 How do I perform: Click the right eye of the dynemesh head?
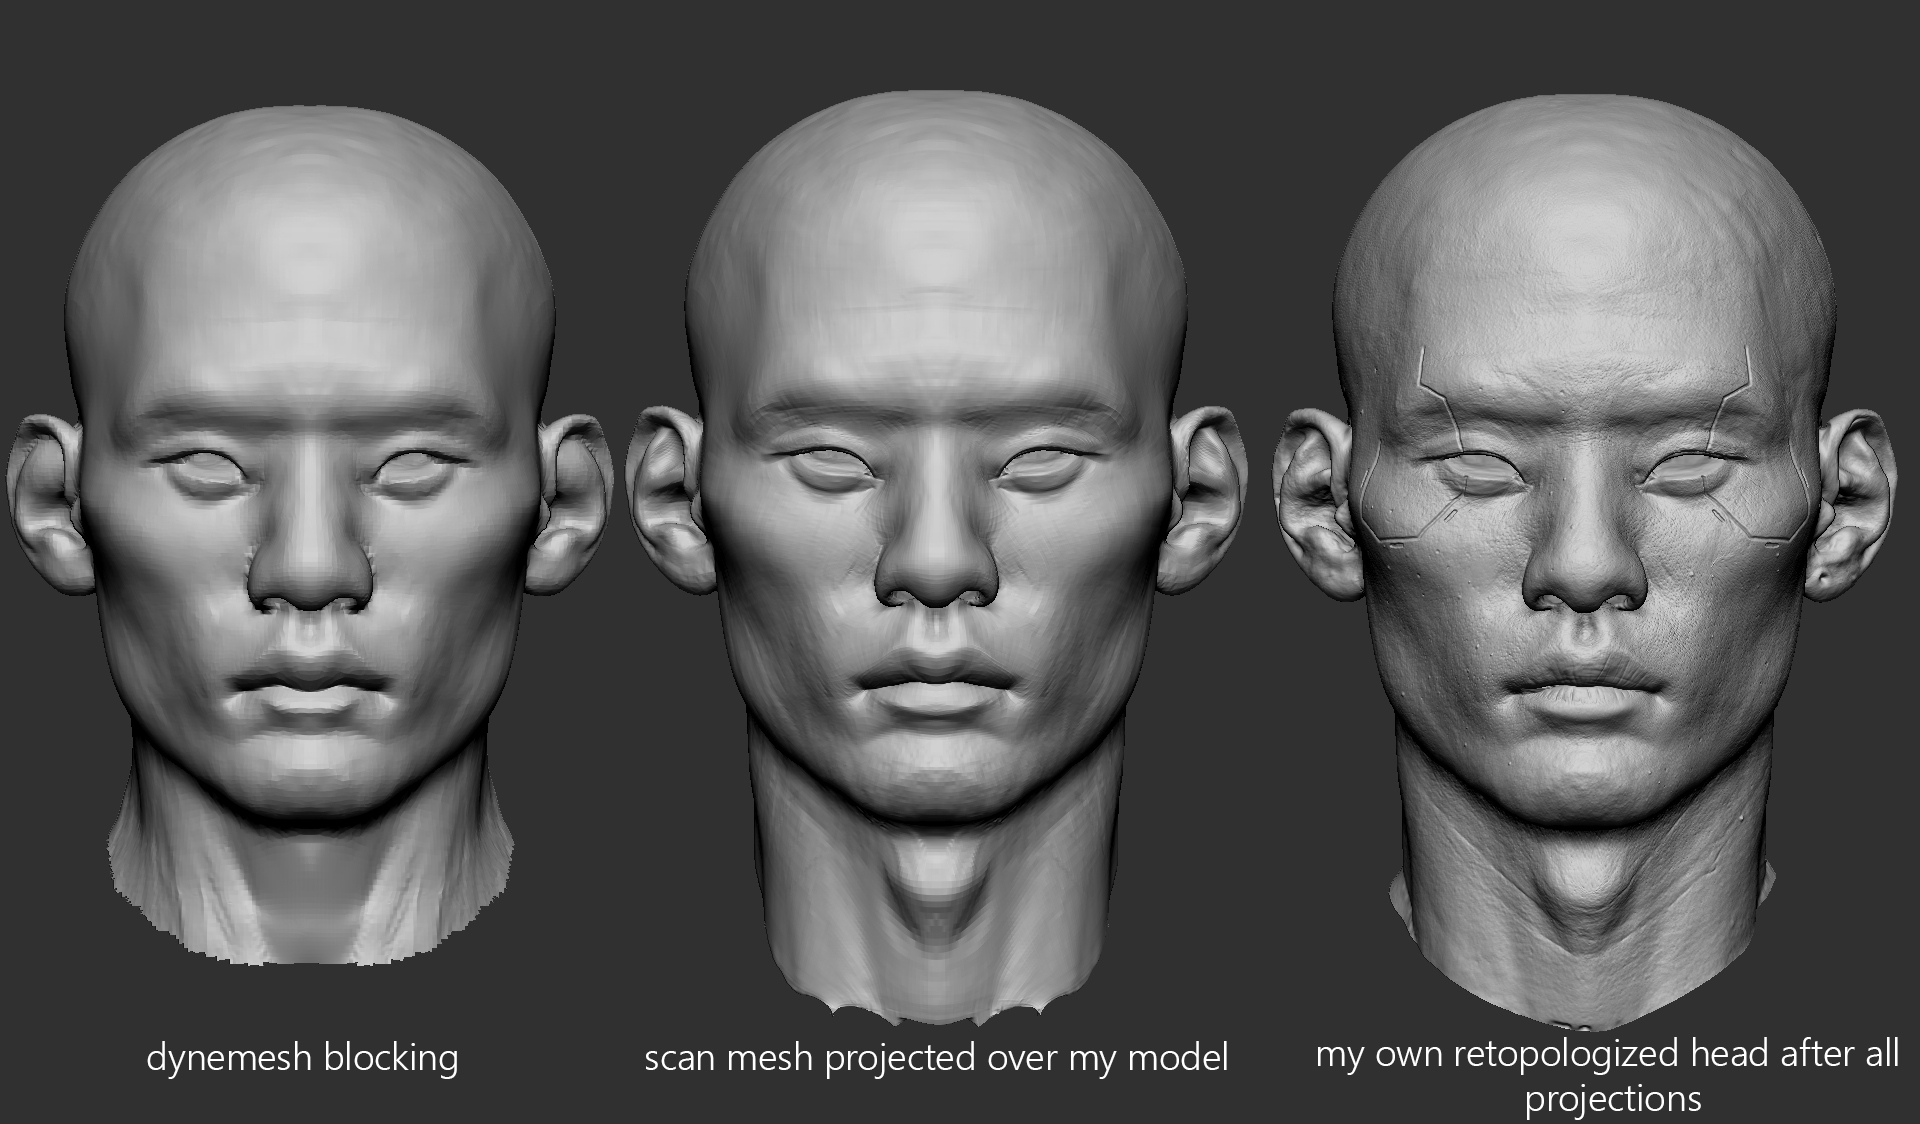pos(415,472)
